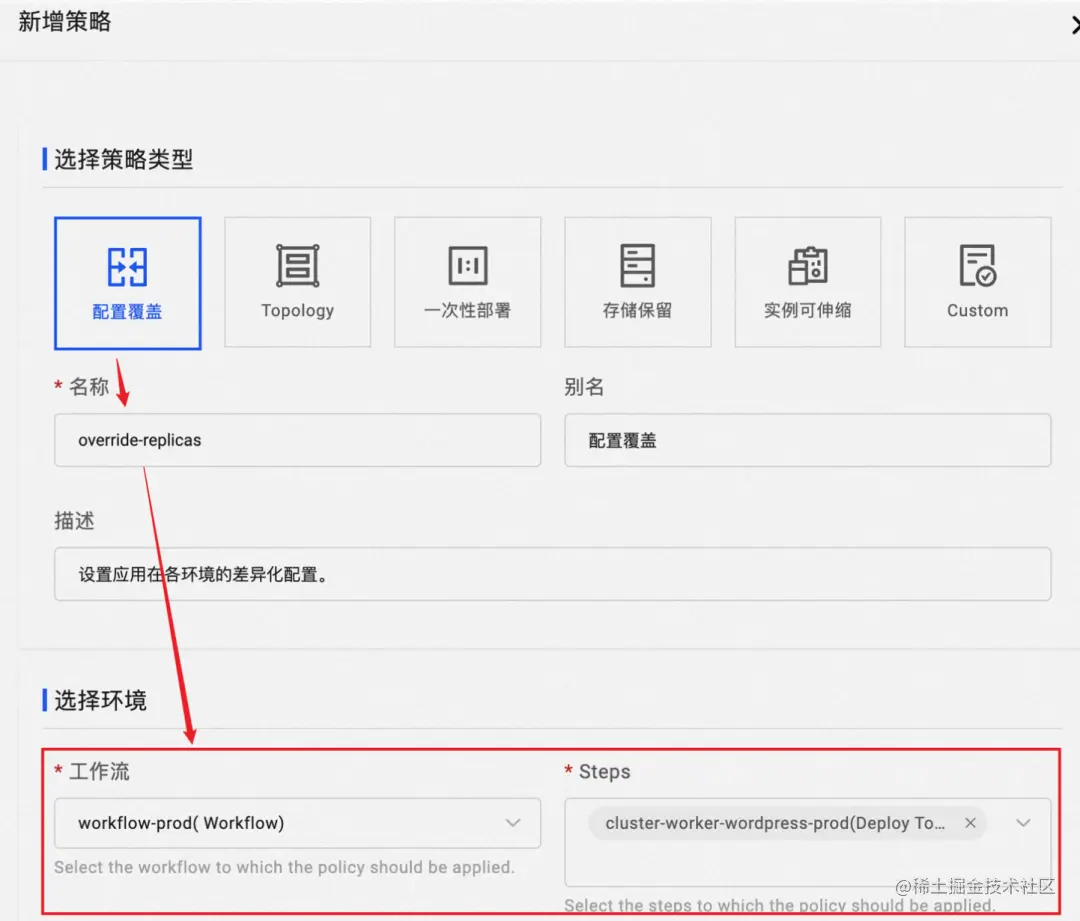Click the cluster-worker-wordpress-prod tag text
This screenshot has width=1080, height=921.
775,823
